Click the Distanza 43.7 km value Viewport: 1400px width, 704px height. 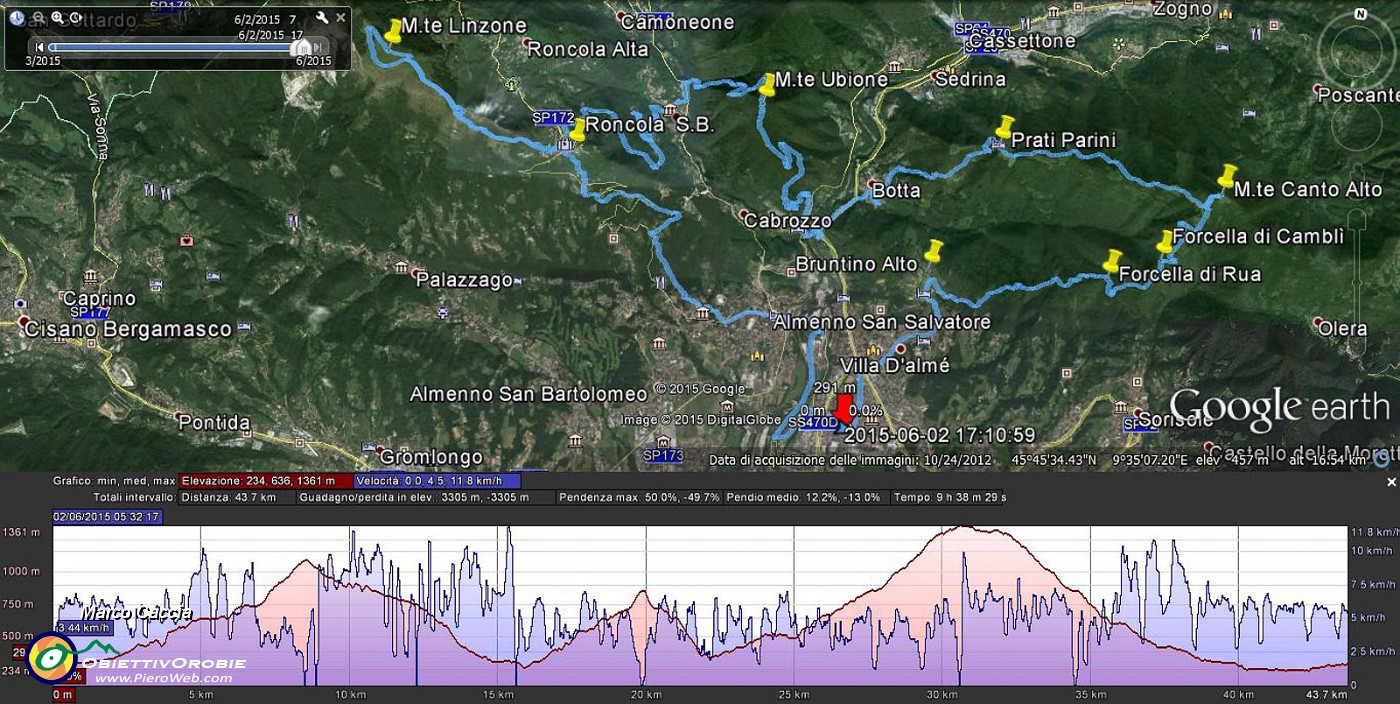[x=239, y=497]
